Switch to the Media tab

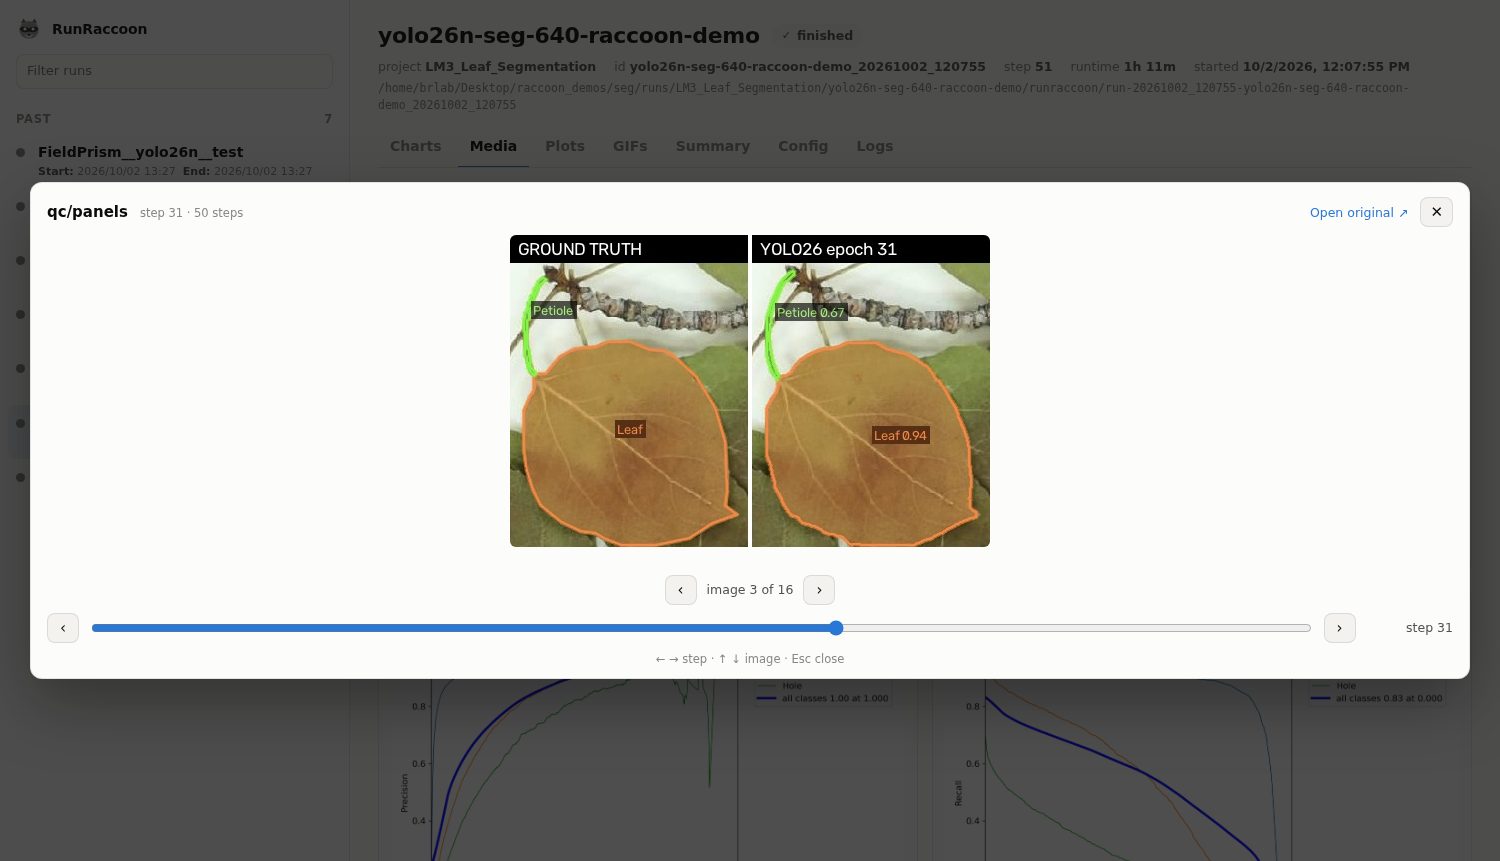pos(493,146)
